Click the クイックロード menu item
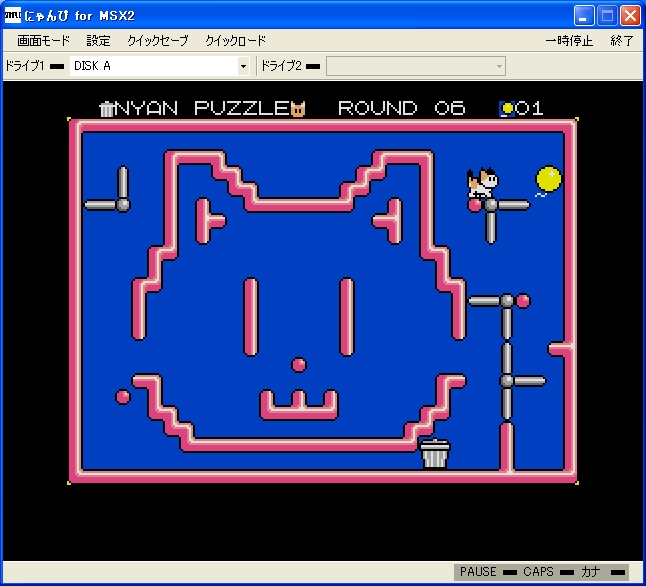 coord(236,40)
